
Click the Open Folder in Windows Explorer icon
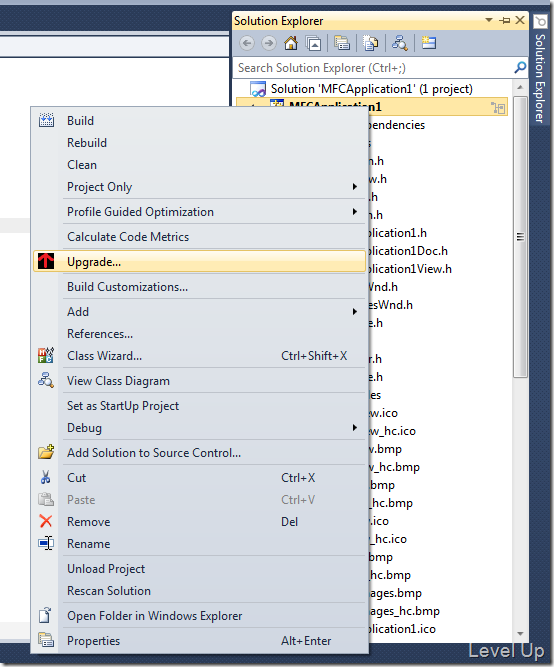pos(45,615)
